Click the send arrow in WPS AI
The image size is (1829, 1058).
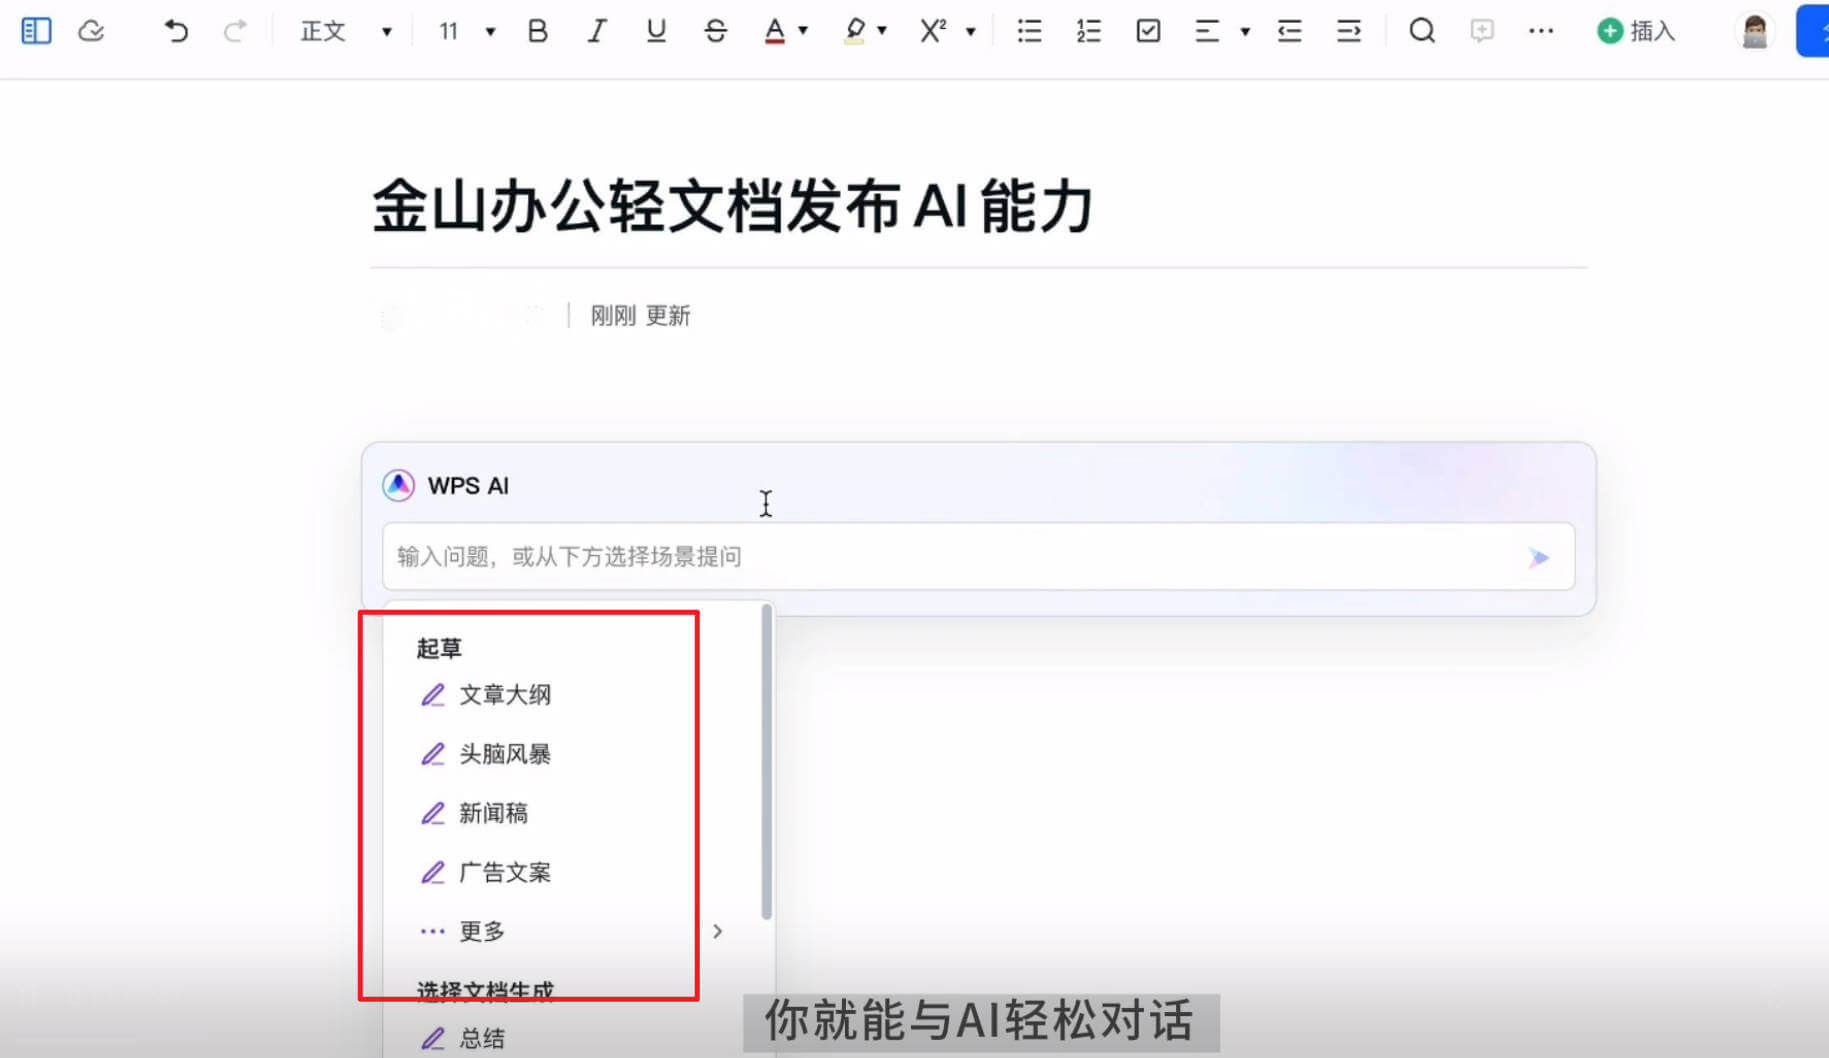[x=1538, y=557]
